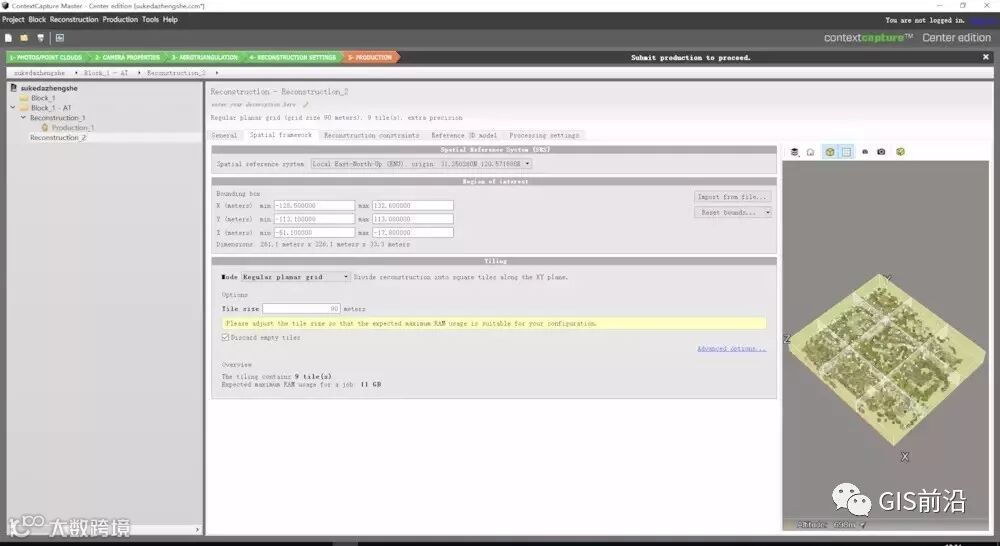
Task: Click 'enter your description here' text
Action: 254,104
